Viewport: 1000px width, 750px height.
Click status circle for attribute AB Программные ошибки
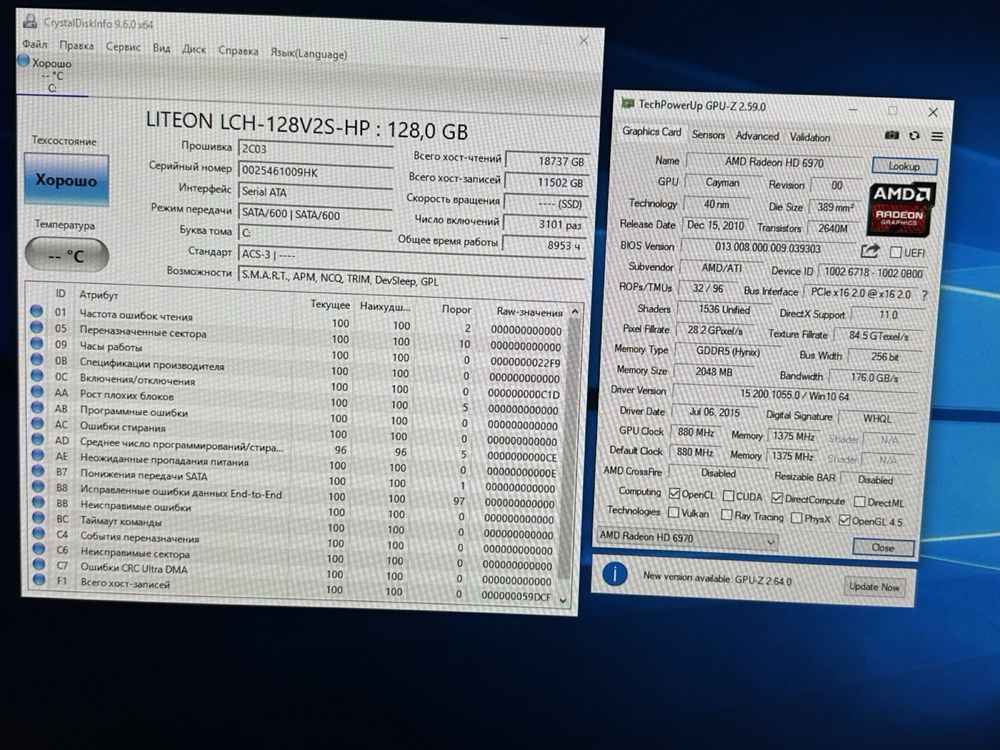pyautogui.click(x=38, y=407)
